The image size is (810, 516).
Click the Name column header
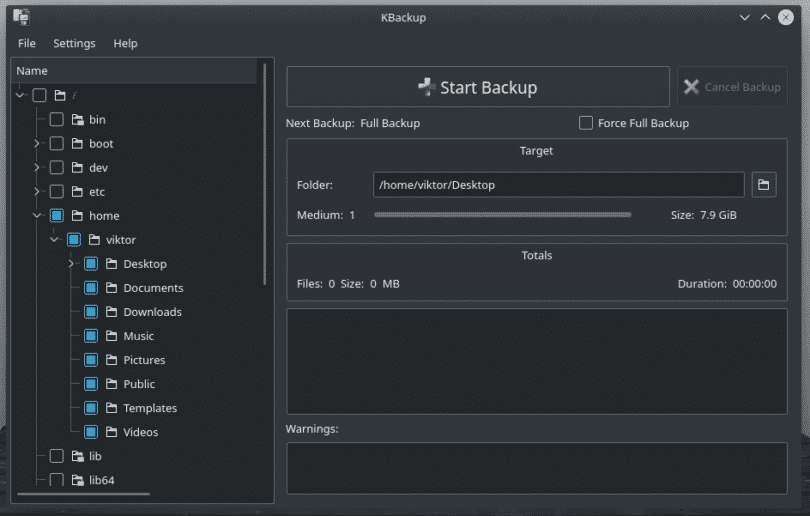click(134, 71)
